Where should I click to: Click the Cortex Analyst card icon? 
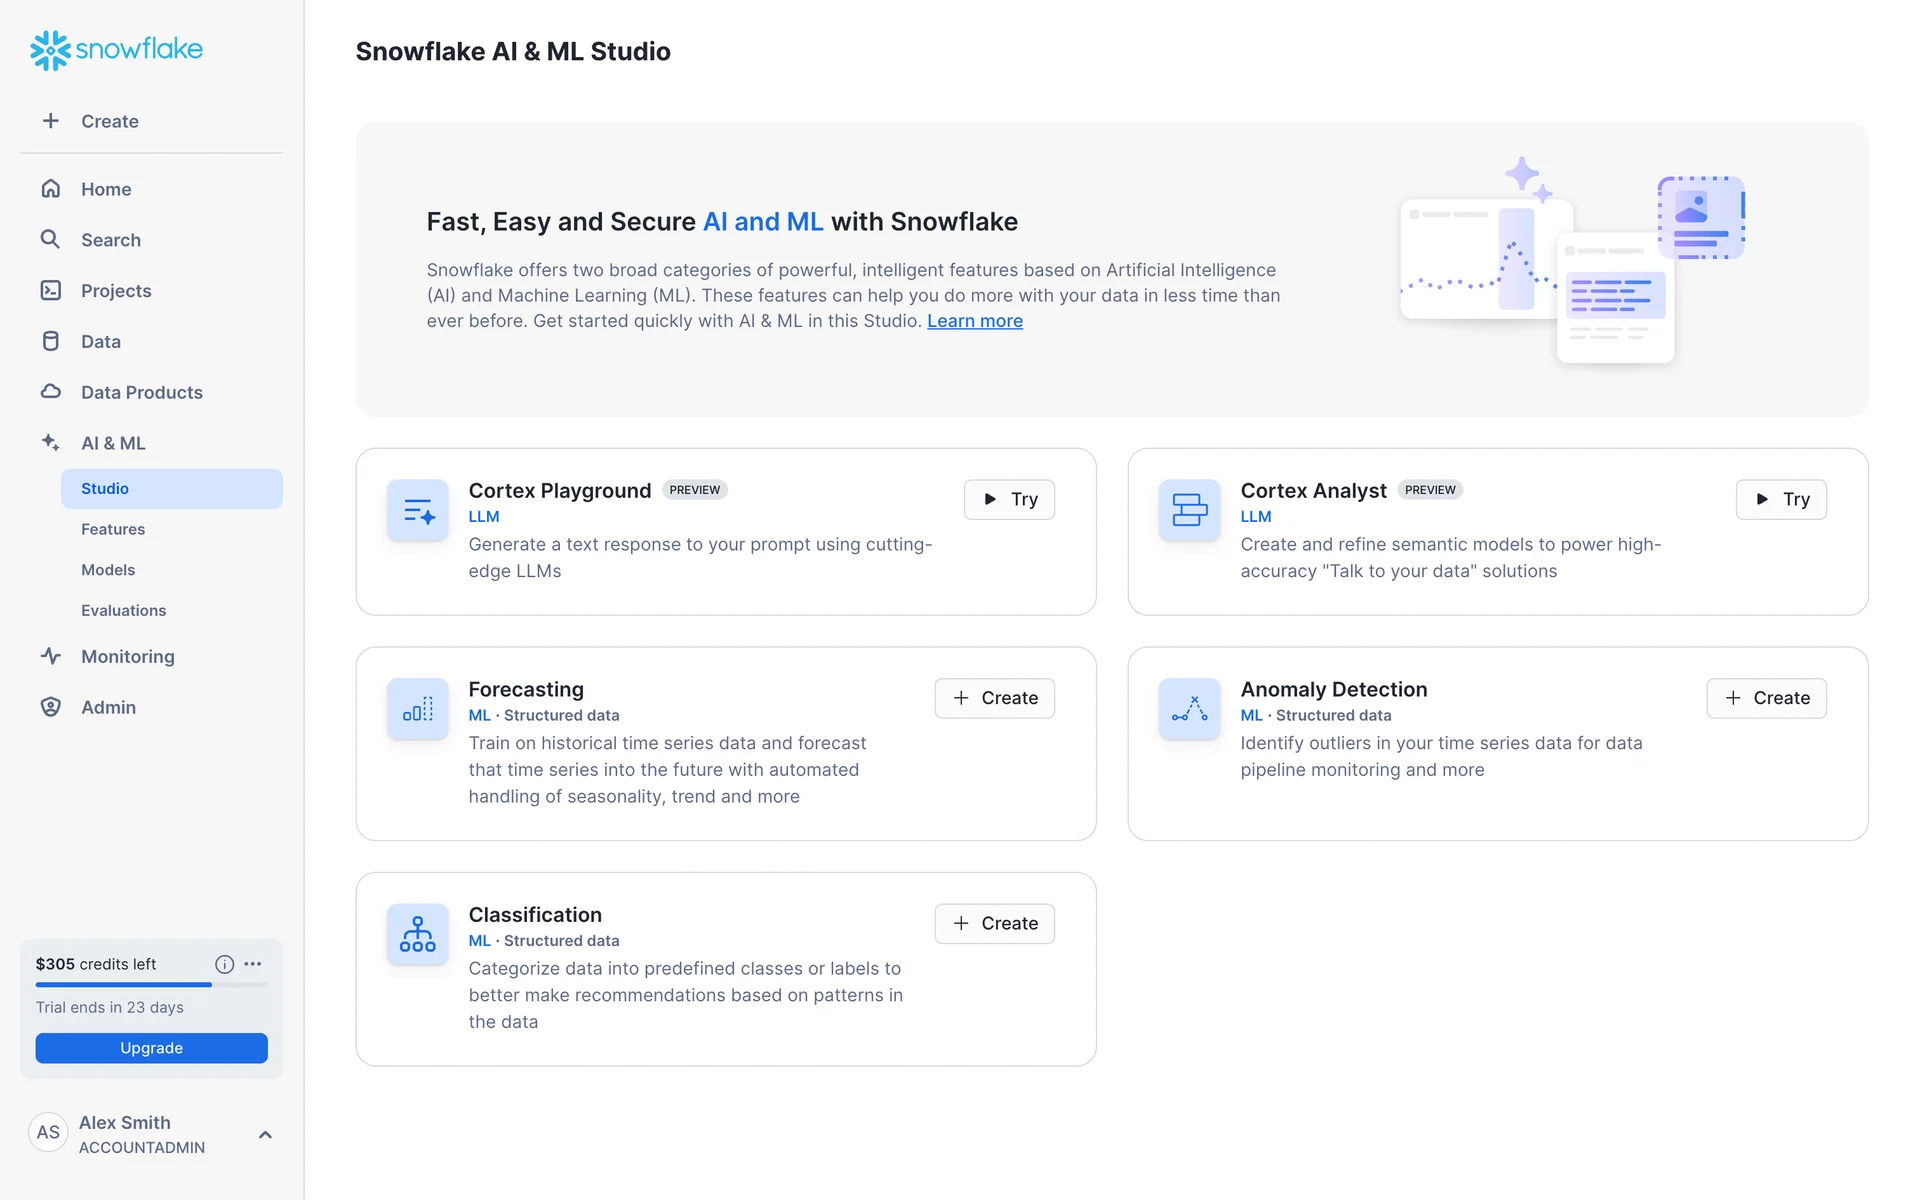click(1189, 510)
